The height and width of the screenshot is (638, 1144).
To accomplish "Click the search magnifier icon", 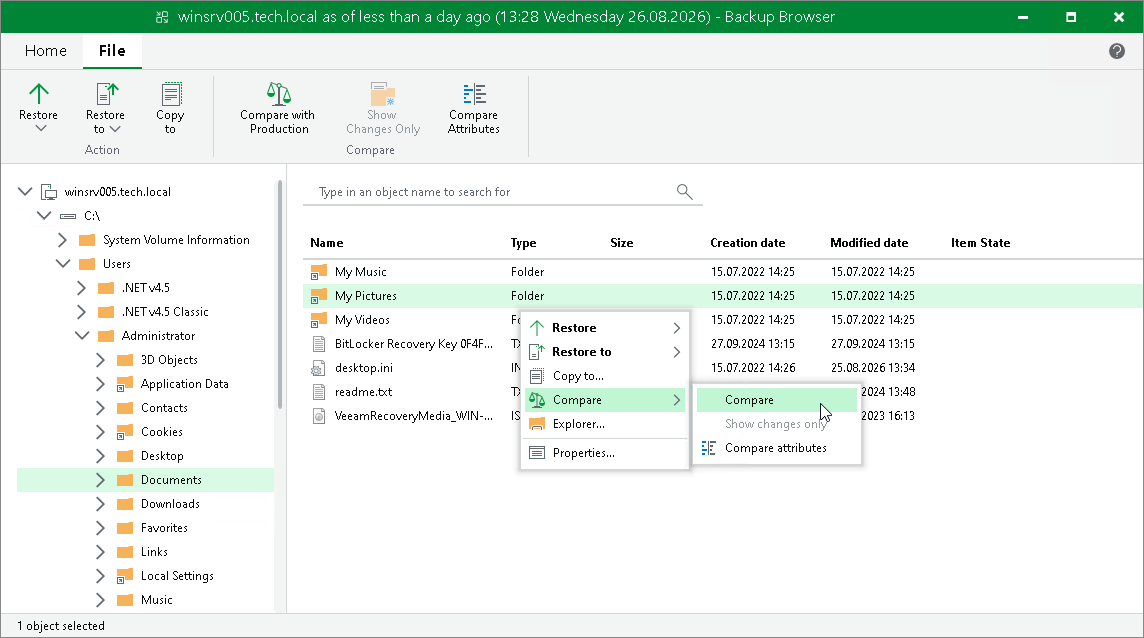I will click(684, 191).
